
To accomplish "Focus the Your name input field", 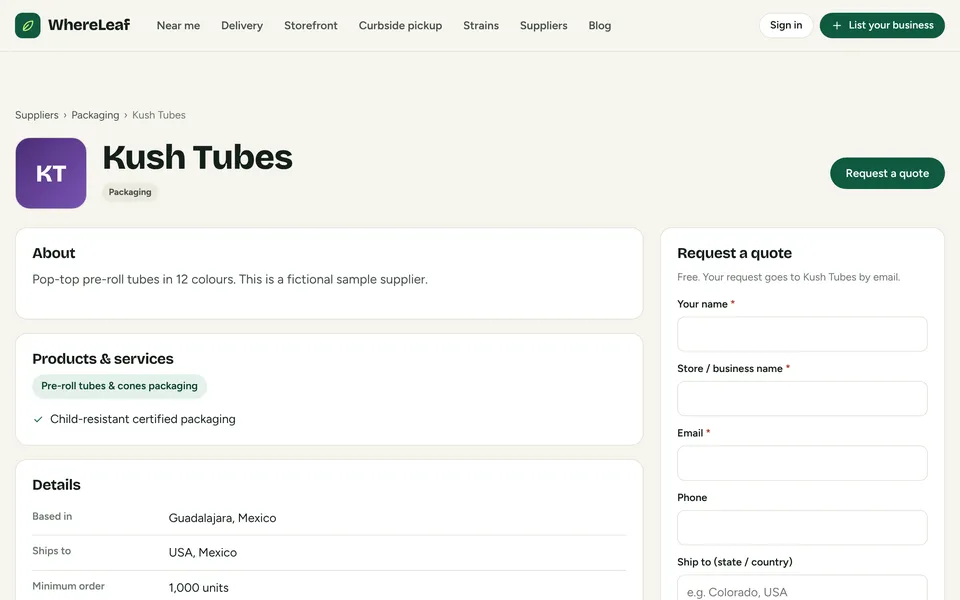I will (802, 334).
